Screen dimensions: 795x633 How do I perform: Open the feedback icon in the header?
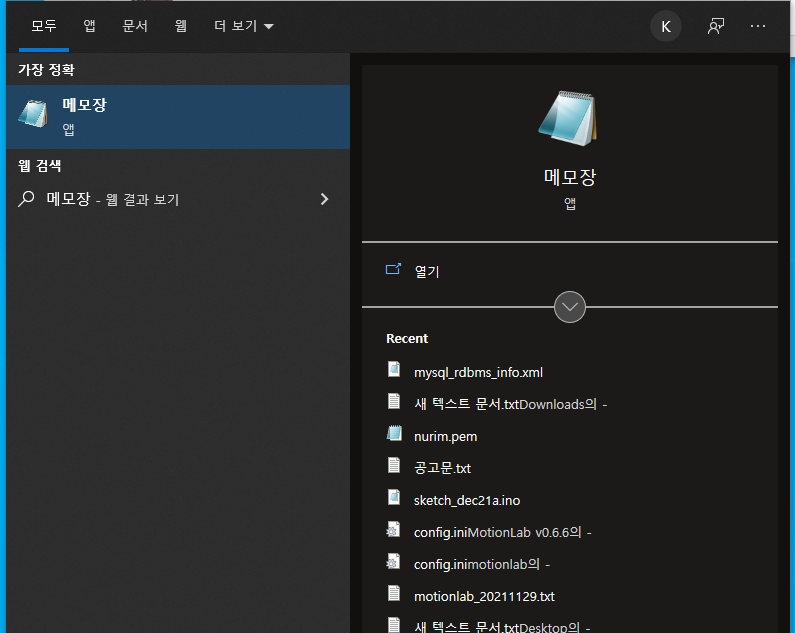[x=716, y=26]
